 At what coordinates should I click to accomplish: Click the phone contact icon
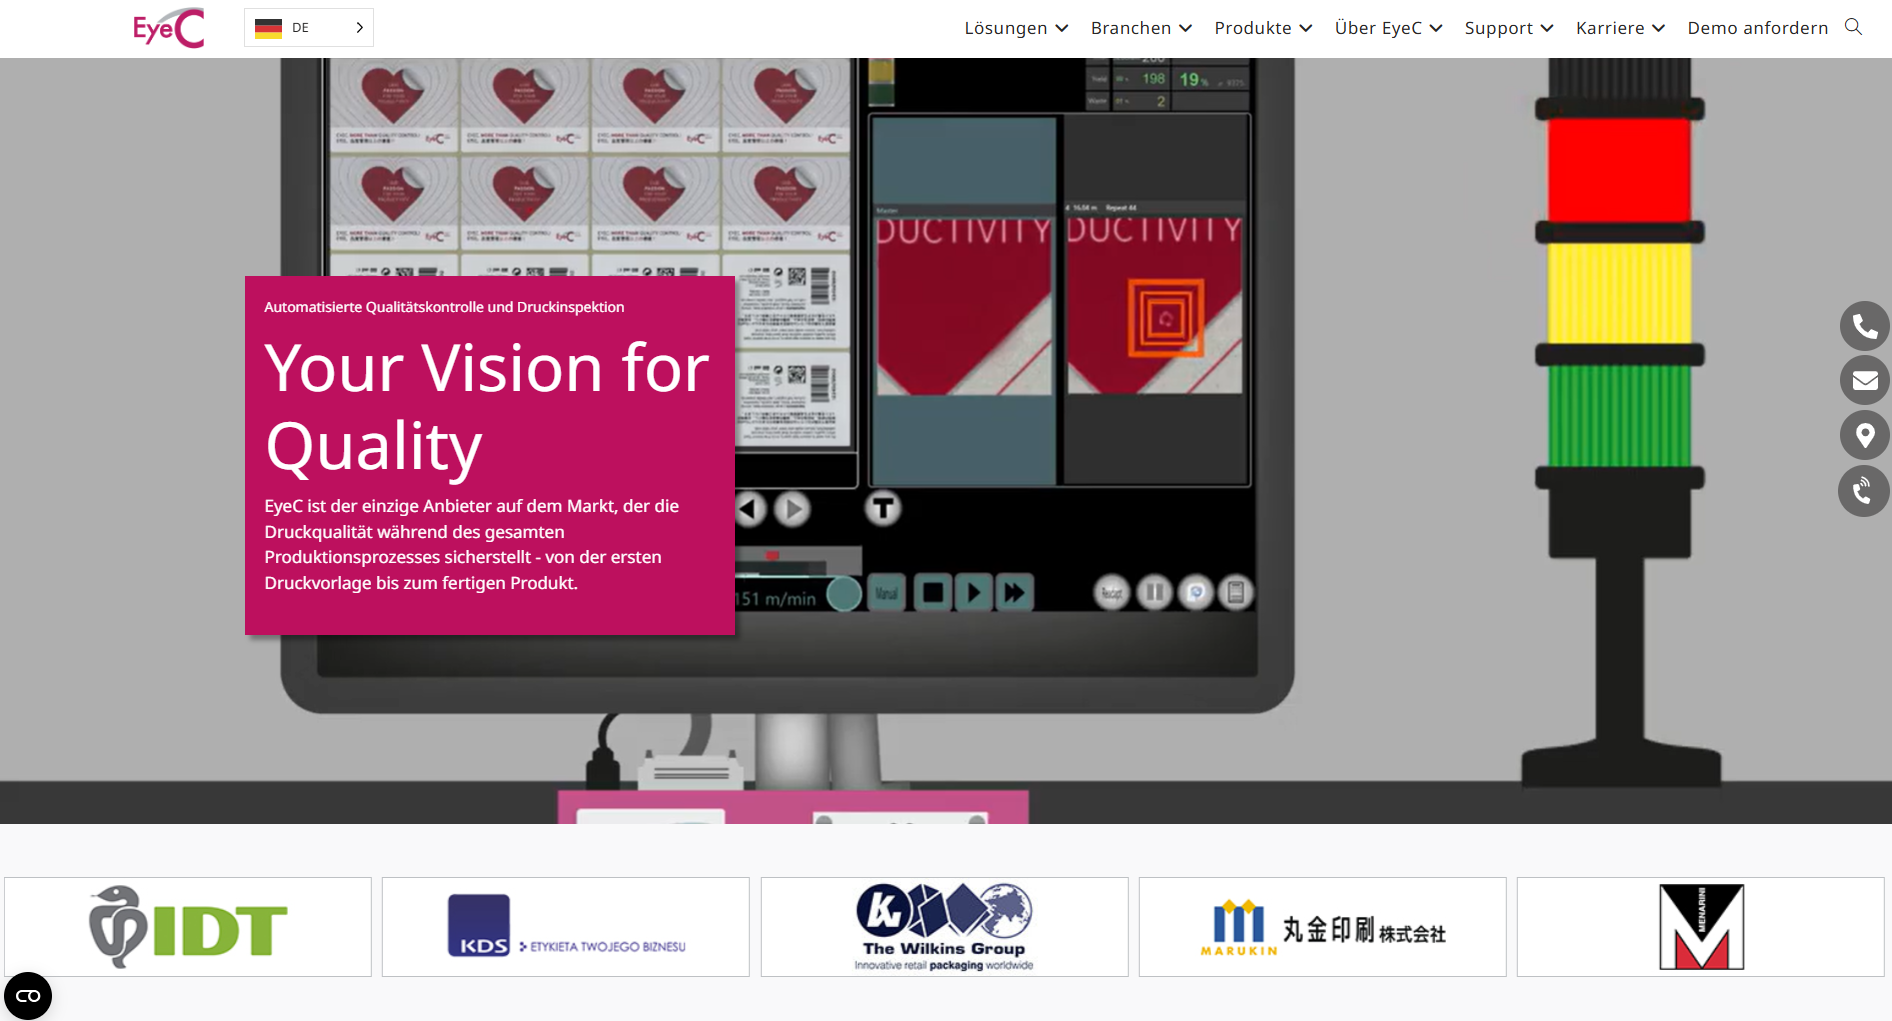click(1865, 326)
